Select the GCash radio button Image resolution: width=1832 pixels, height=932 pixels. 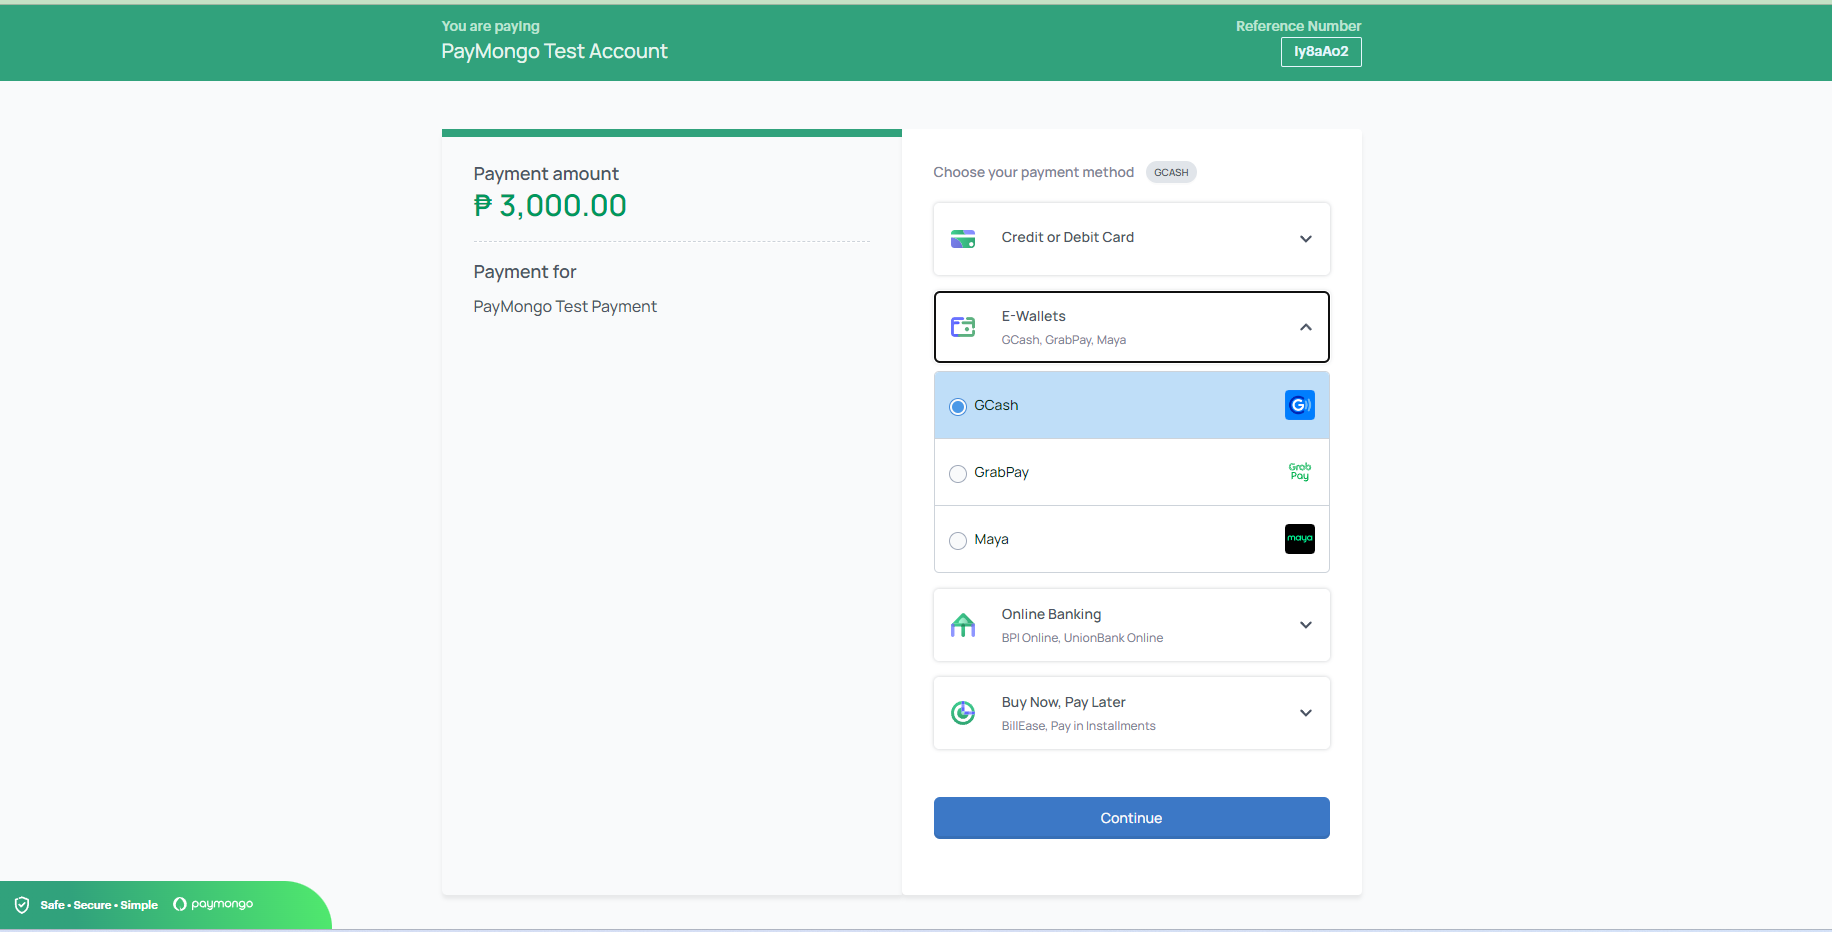click(958, 406)
